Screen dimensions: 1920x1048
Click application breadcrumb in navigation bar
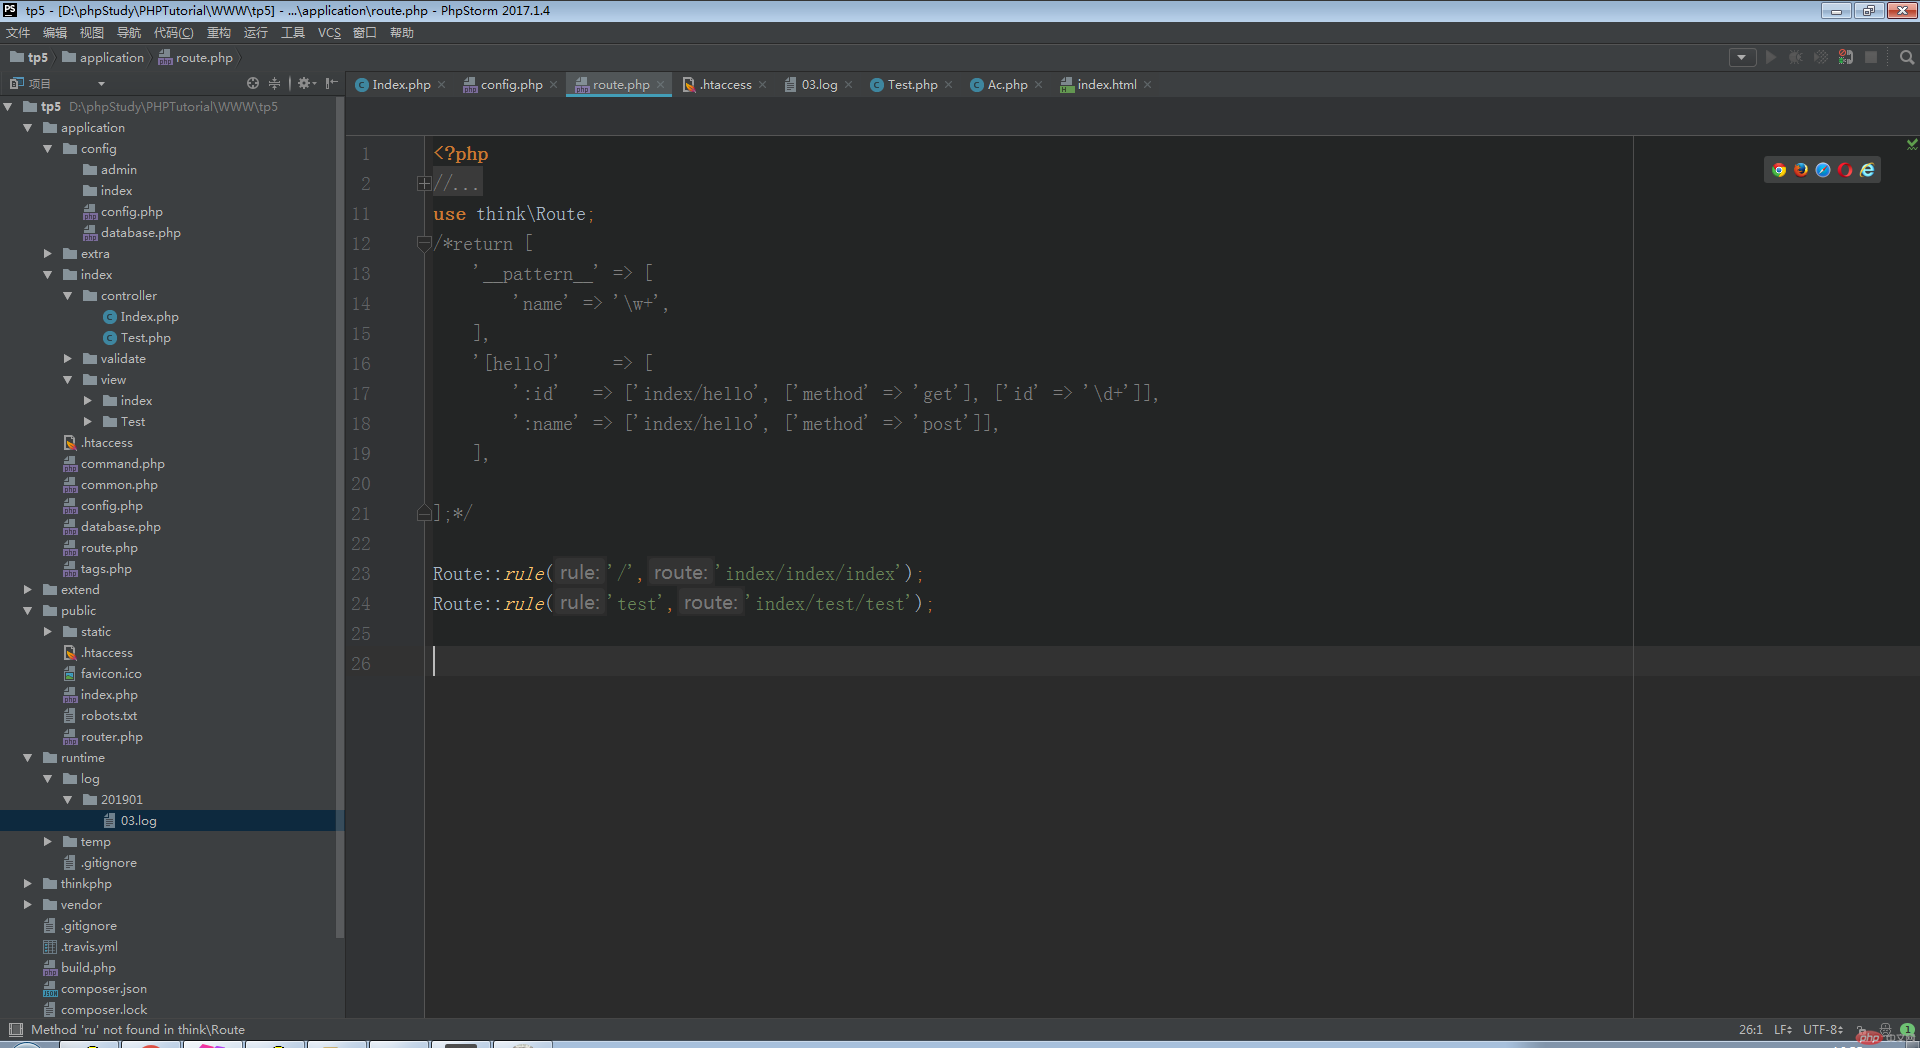point(103,58)
